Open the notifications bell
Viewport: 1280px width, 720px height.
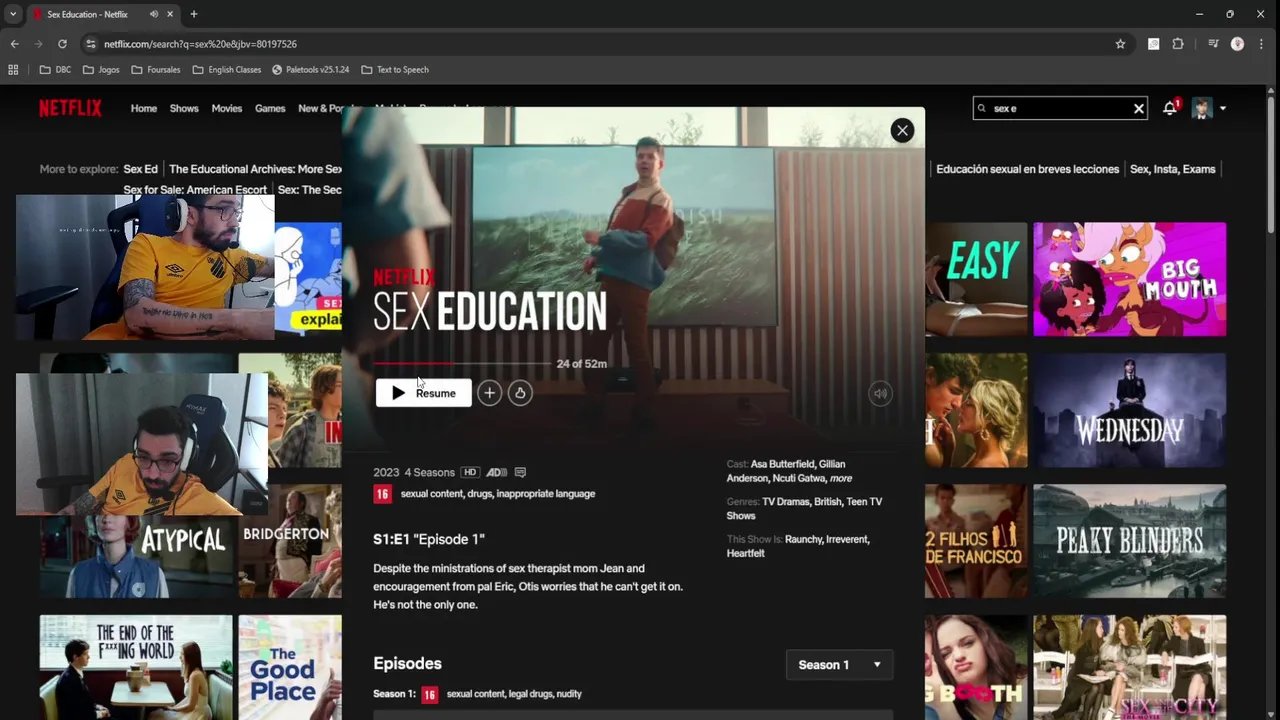[1169, 108]
